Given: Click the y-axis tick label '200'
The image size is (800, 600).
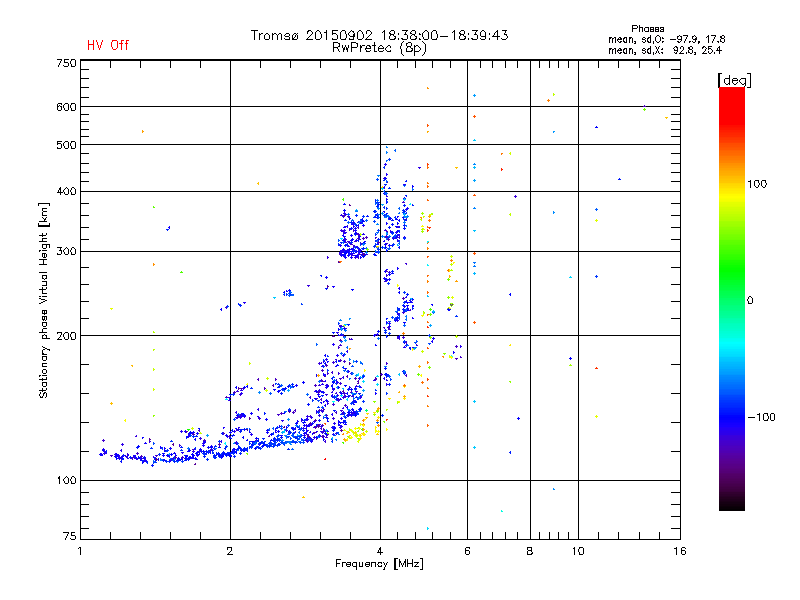Looking at the screenshot, I should pos(66,336).
